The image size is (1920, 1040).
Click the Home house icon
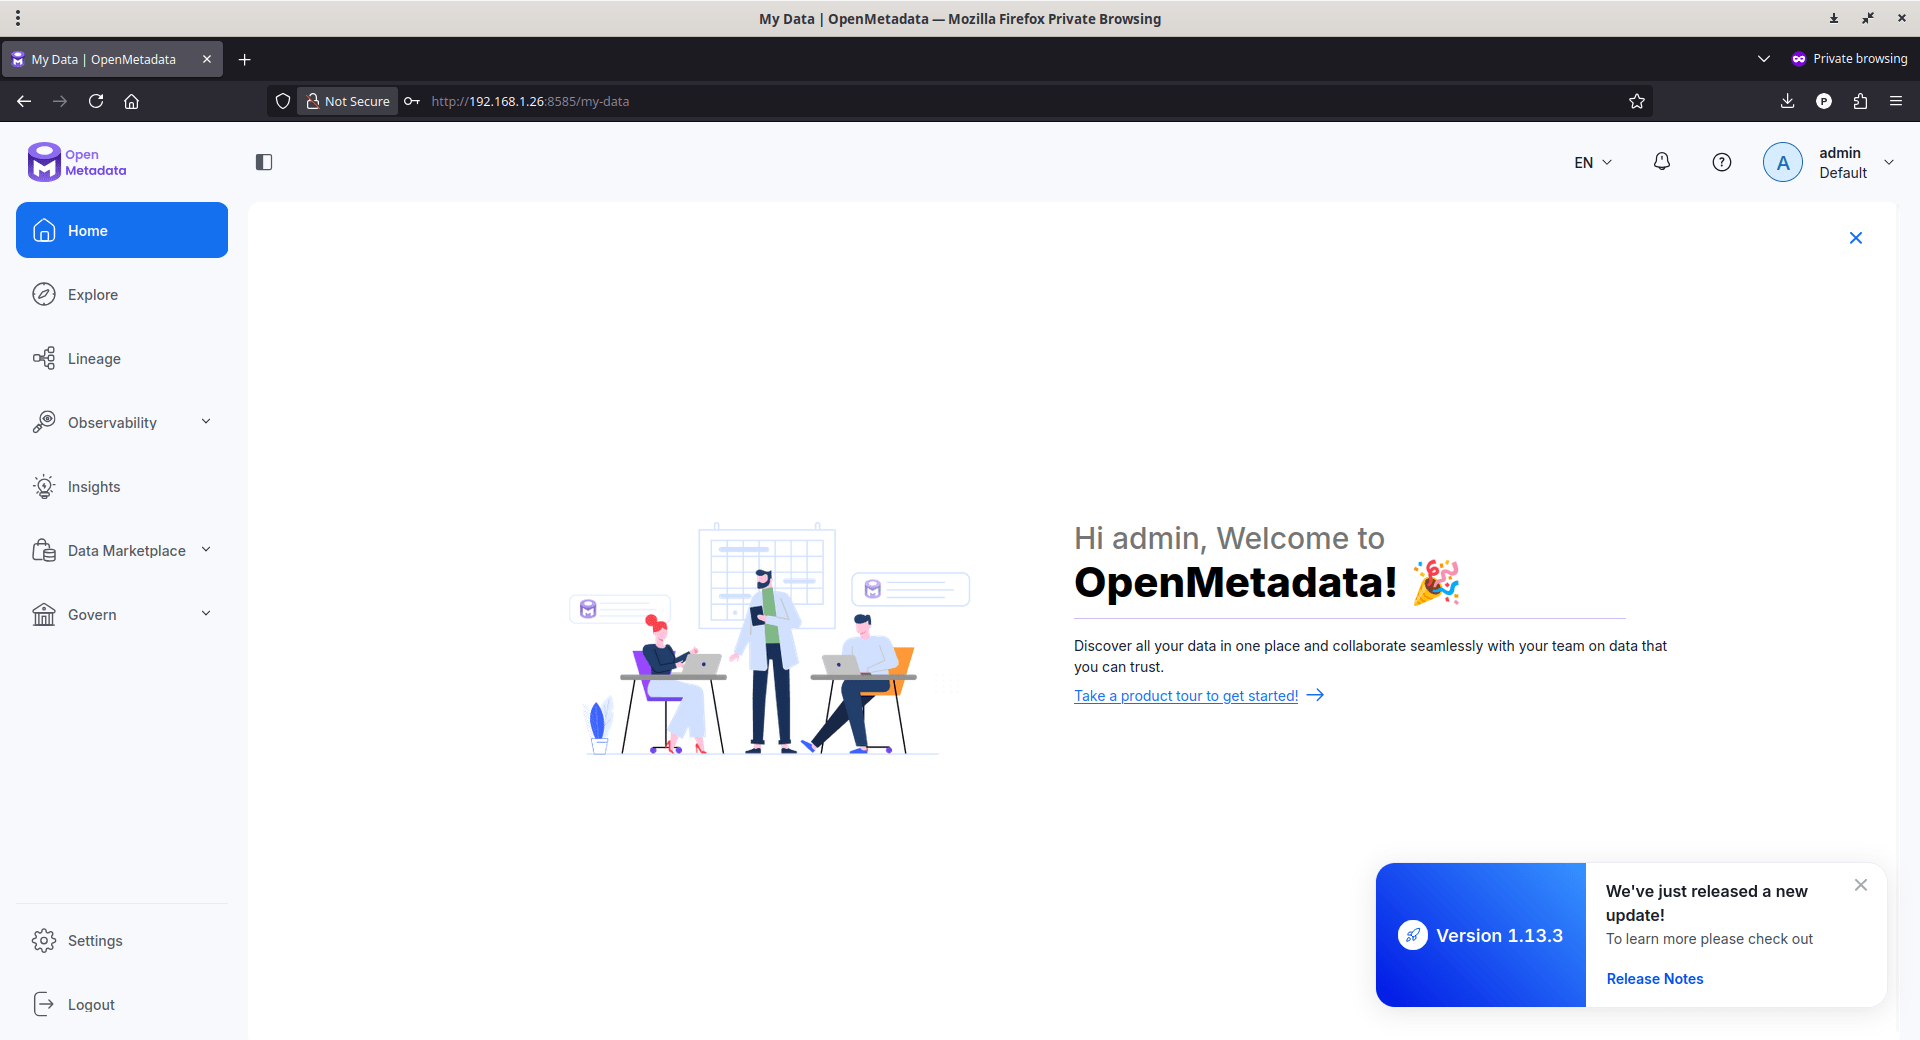coord(44,230)
